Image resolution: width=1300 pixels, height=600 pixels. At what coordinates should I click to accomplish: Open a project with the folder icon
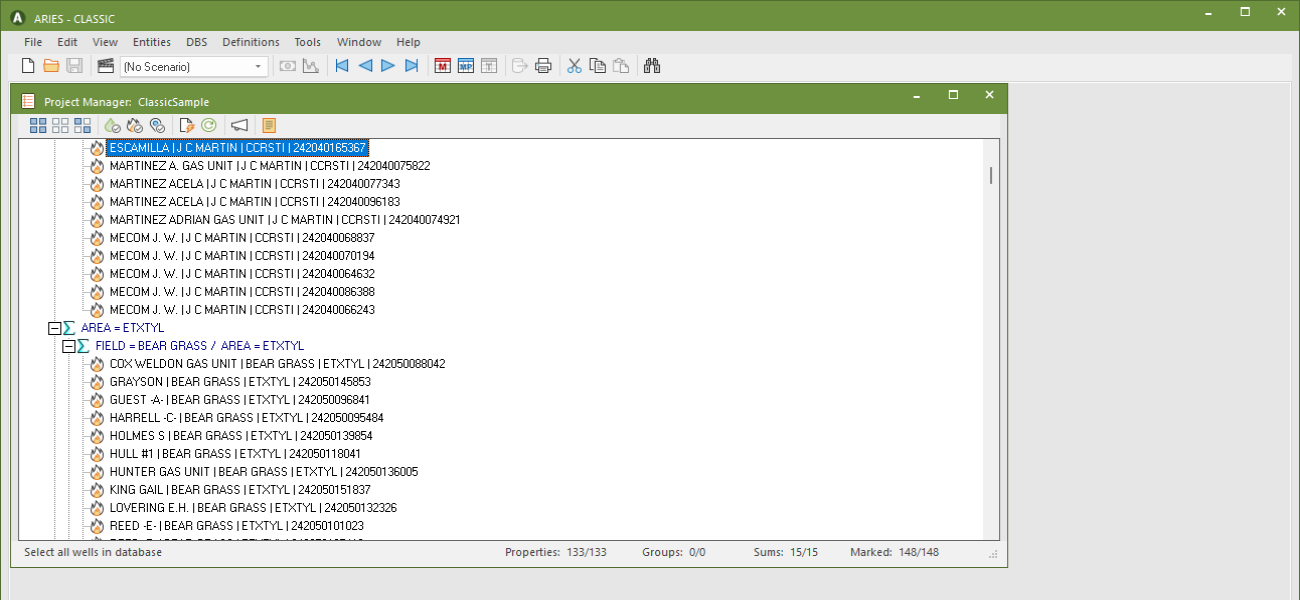[x=51, y=66]
